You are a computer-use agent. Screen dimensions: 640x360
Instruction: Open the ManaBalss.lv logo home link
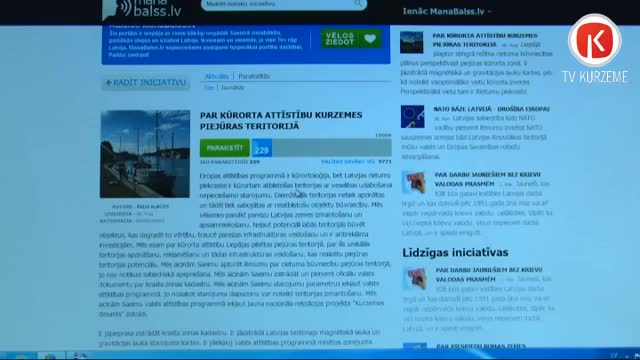tap(142, 9)
